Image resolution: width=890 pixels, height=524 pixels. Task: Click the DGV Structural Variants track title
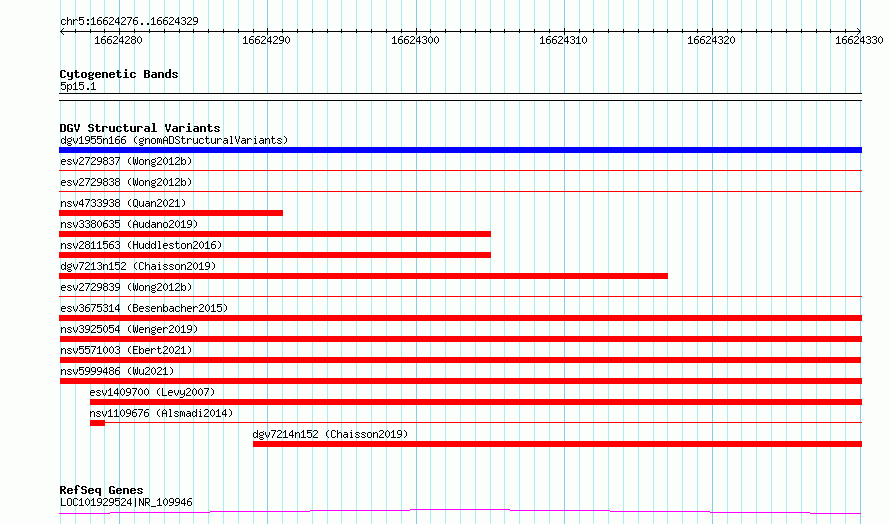140,128
